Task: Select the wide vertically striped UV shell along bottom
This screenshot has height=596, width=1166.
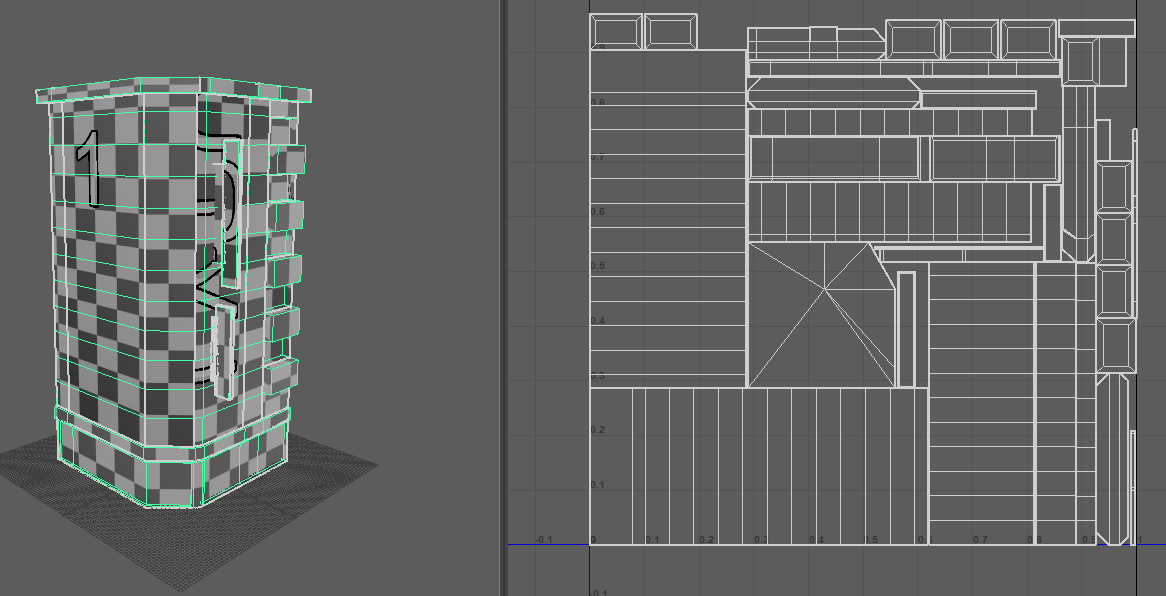Action: tap(758, 466)
